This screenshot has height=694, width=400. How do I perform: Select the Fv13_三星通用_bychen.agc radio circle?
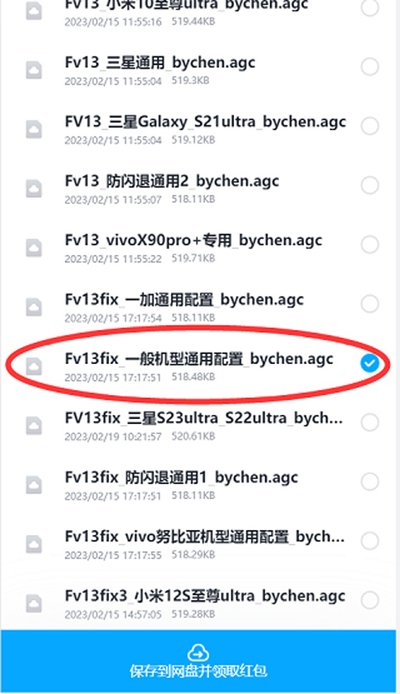point(369,67)
